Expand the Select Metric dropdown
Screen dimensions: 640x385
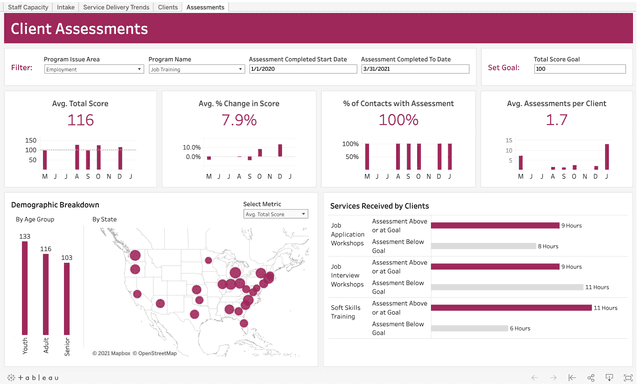[276, 214]
